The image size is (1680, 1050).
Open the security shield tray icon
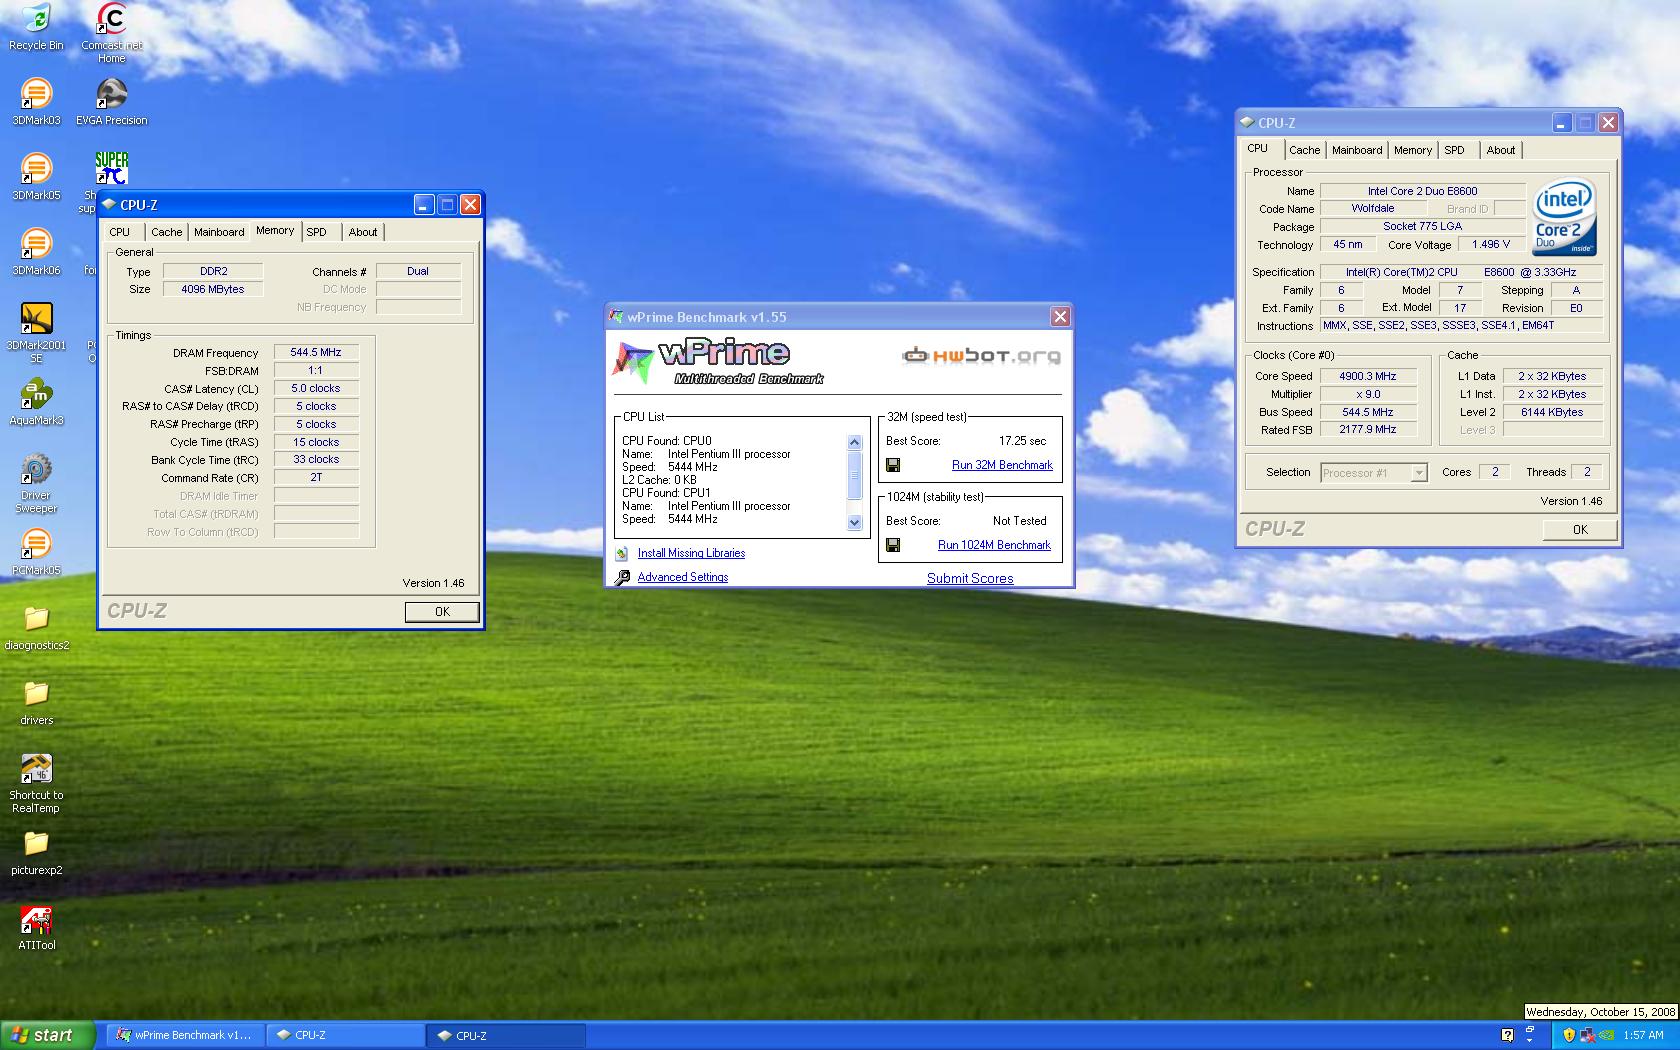[x=1569, y=1035]
